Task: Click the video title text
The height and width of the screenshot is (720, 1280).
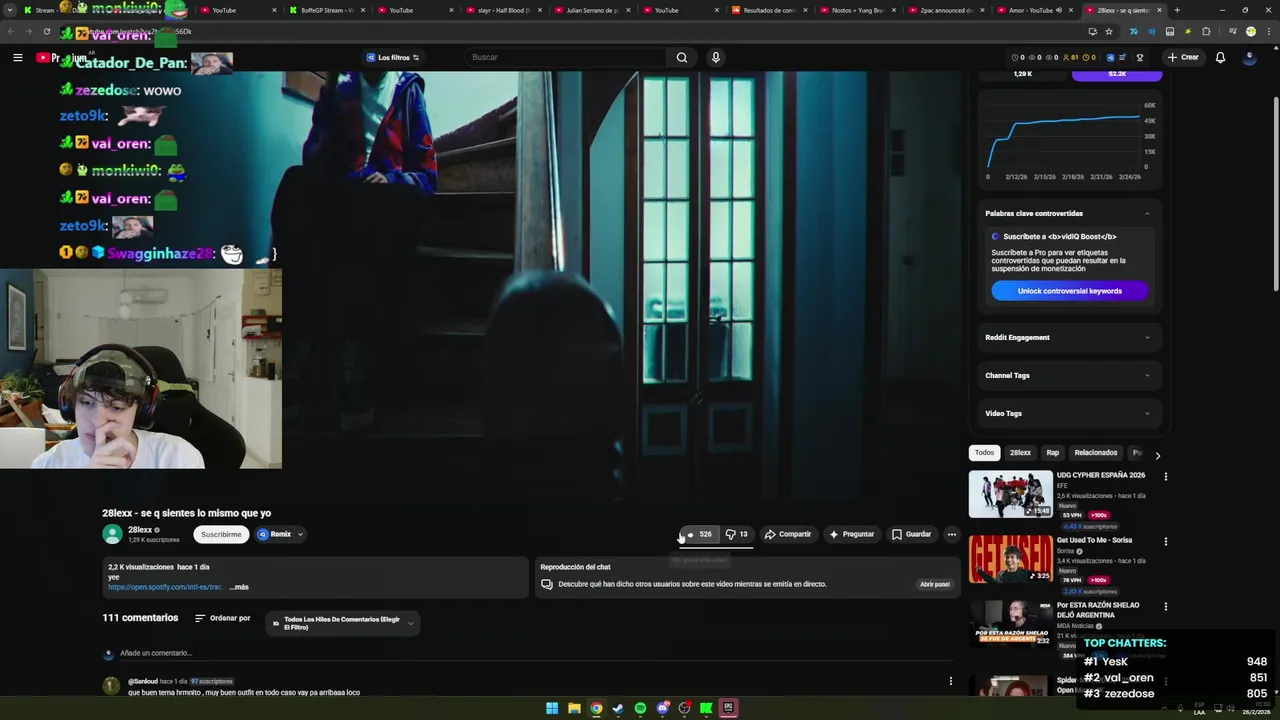Action: click(186, 513)
